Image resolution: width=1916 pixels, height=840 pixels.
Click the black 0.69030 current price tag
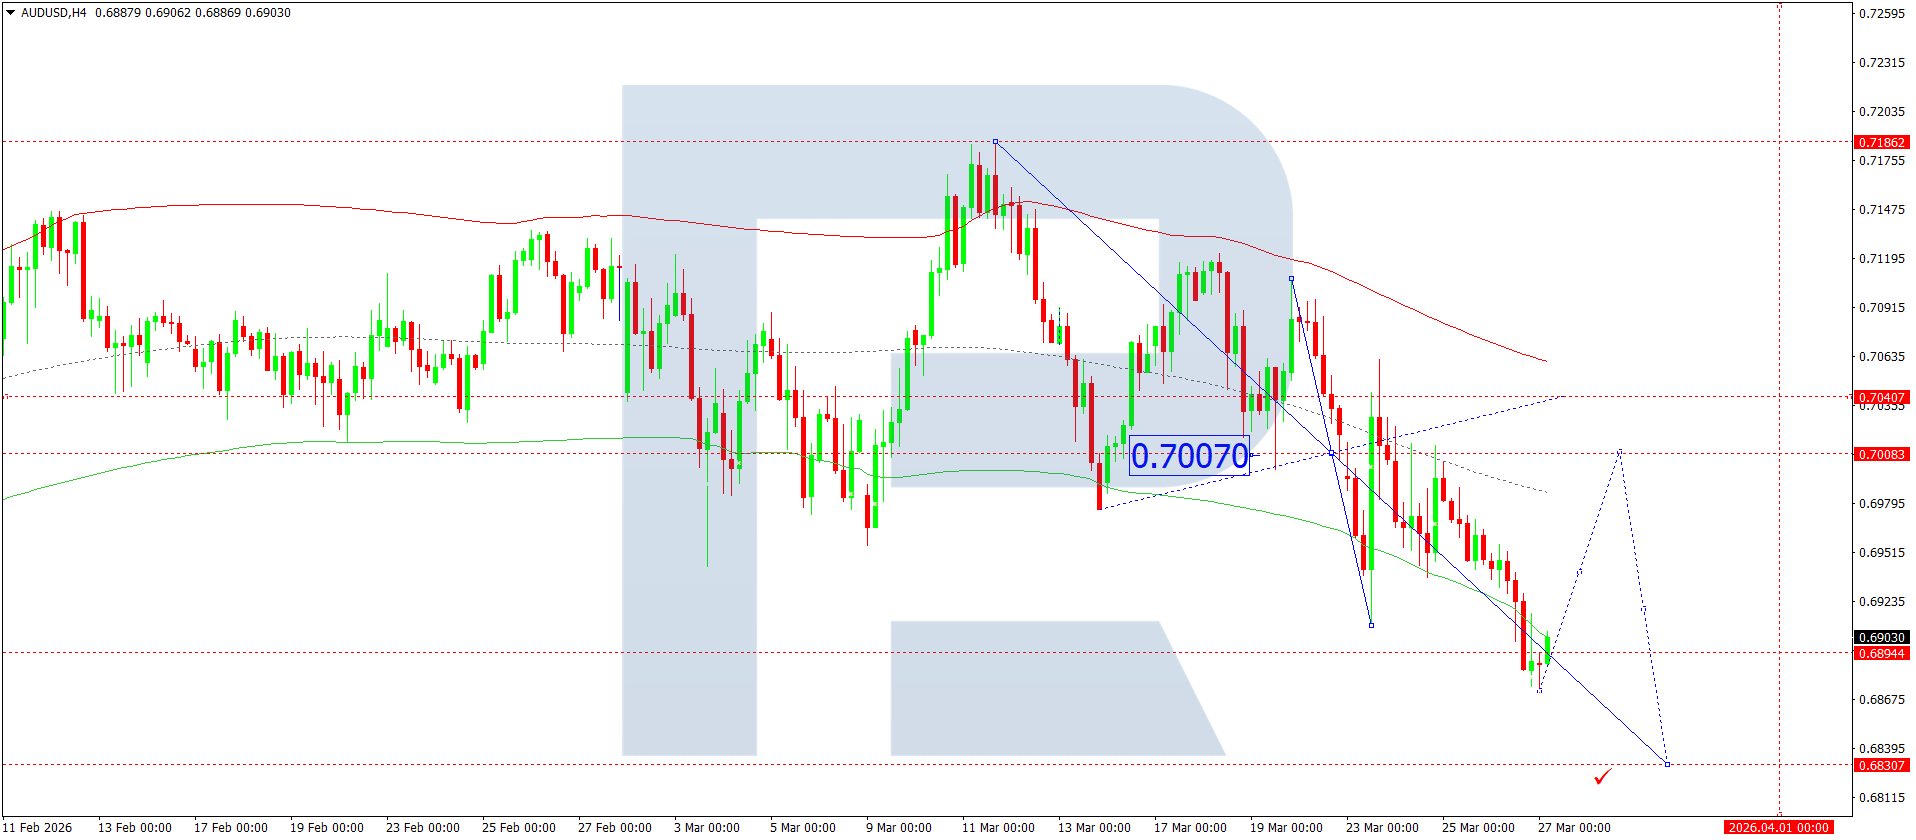click(1881, 637)
